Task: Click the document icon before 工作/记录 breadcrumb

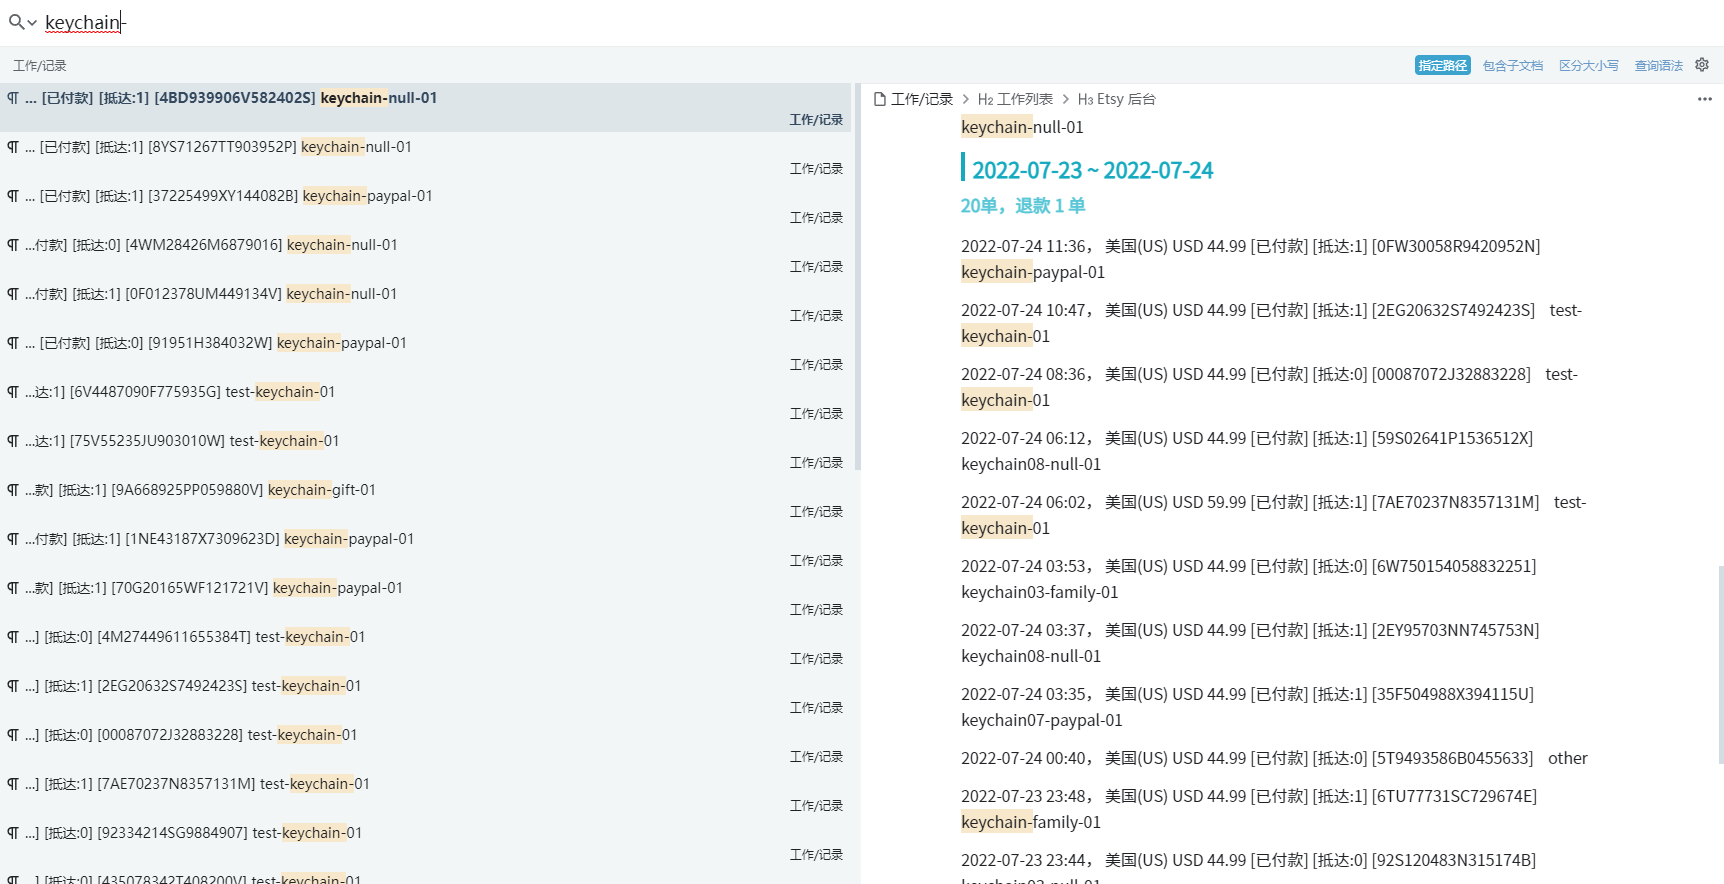Action: [x=880, y=99]
